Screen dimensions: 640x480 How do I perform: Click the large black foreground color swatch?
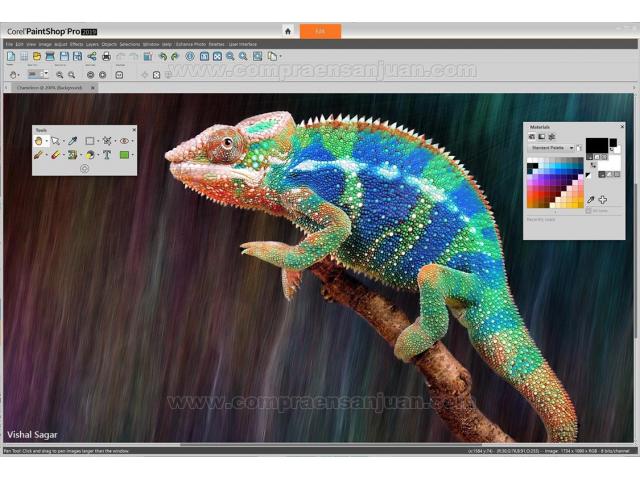pyautogui.click(x=597, y=145)
